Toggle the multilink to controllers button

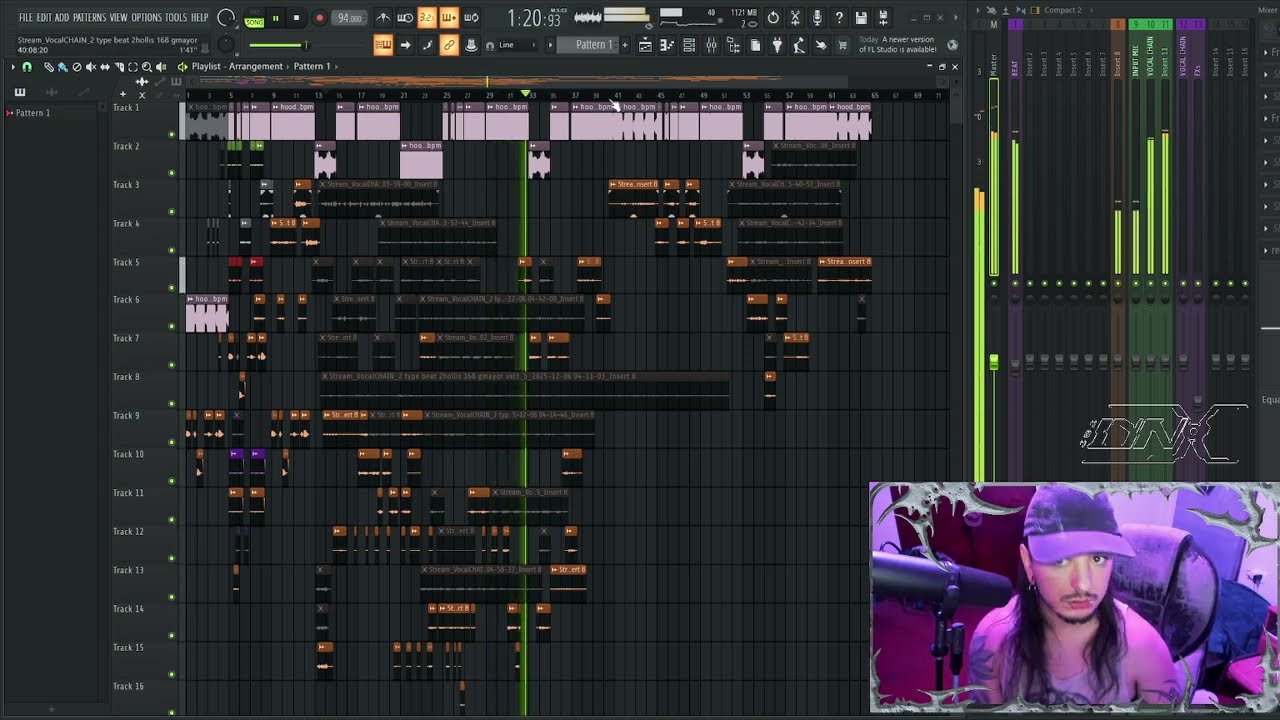click(x=449, y=45)
